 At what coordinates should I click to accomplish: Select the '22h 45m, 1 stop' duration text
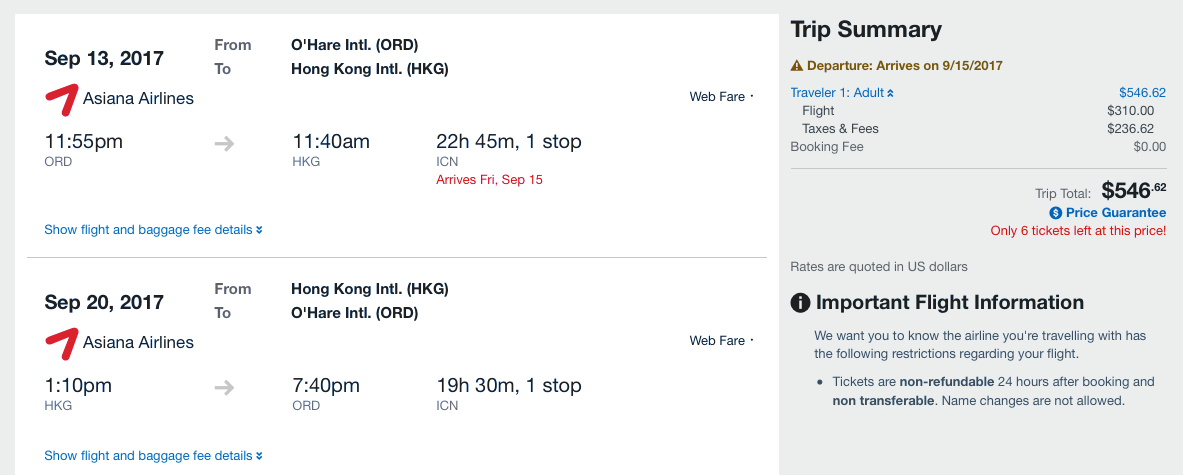[x=509, y=142]
